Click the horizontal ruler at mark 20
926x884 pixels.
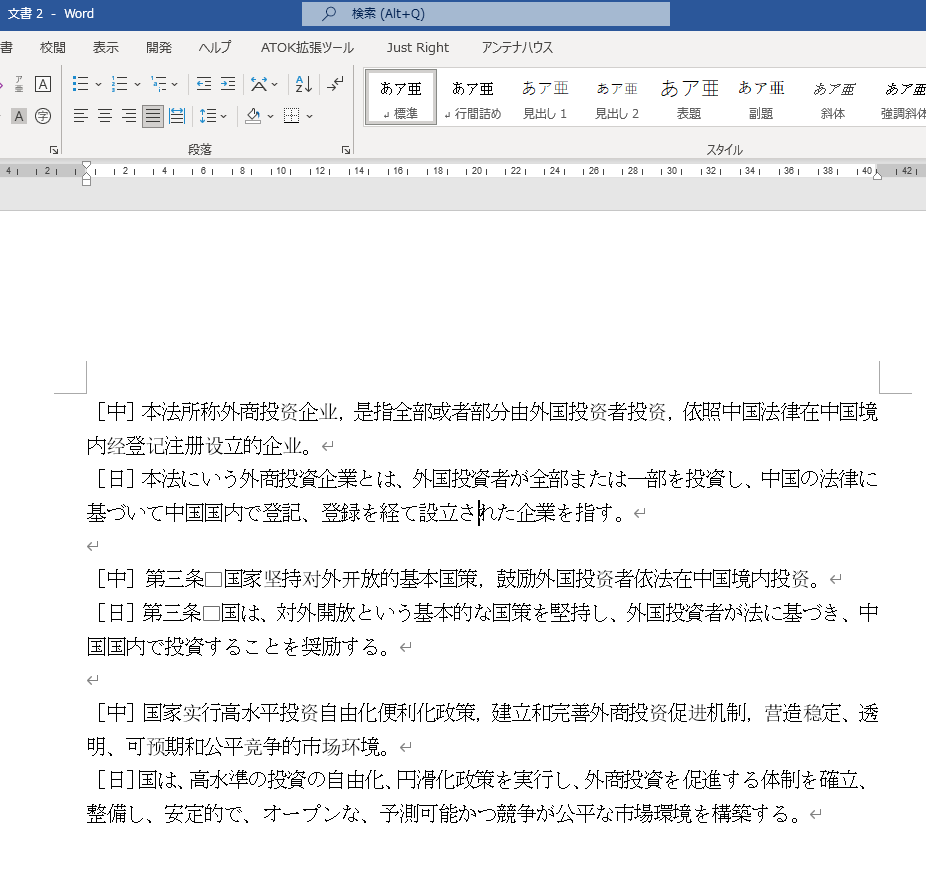pos(477,171)
